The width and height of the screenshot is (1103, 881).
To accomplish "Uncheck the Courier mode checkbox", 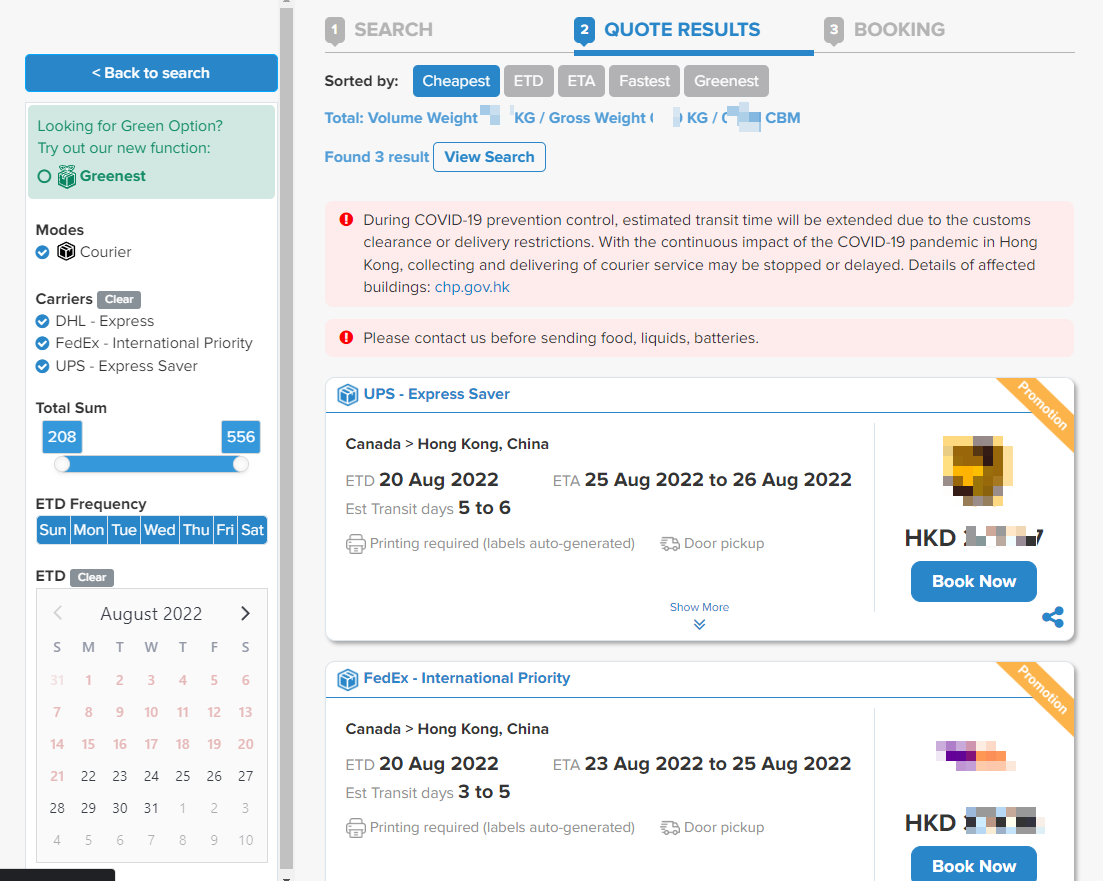I will coord(42,252).
